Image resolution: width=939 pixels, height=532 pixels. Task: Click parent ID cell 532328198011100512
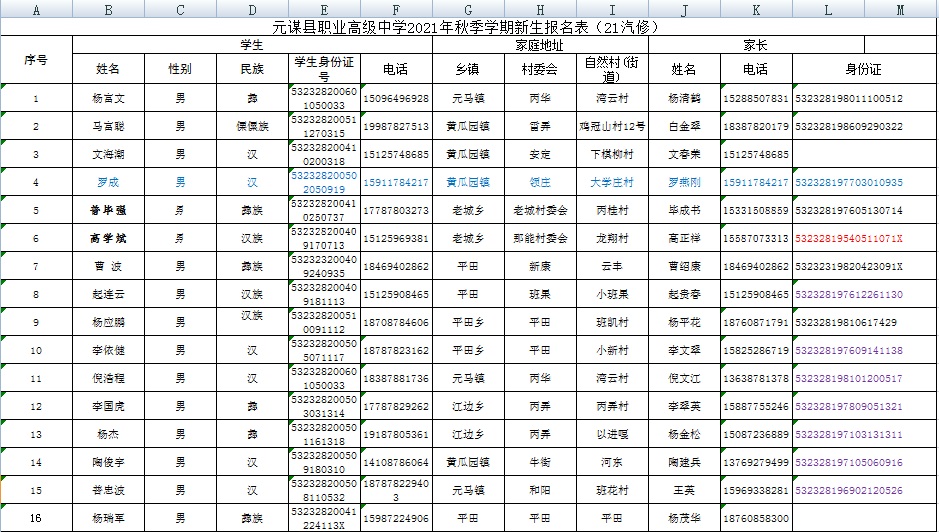coord(864,98)
